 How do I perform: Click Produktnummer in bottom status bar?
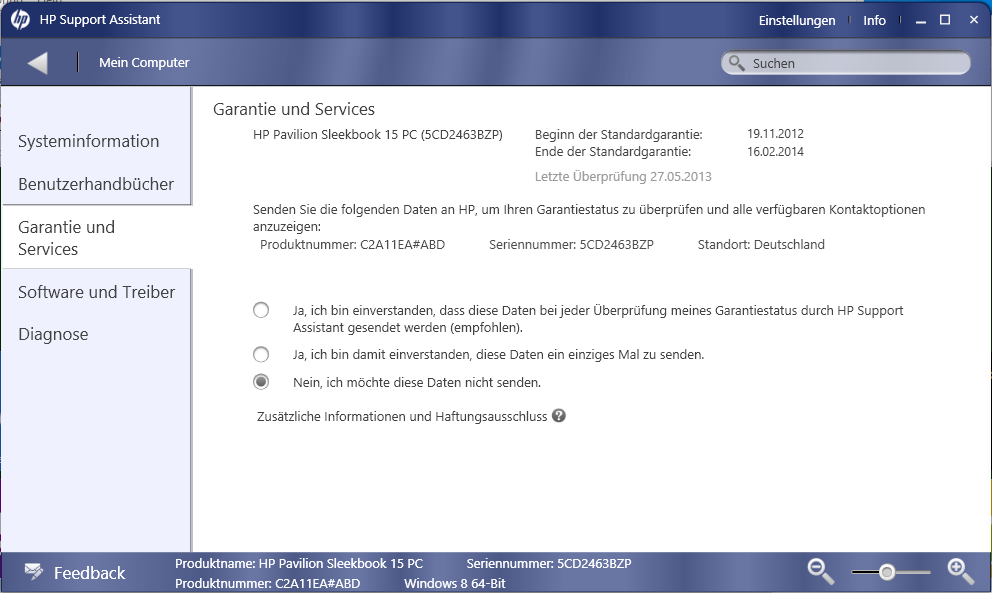coord(268,584)
